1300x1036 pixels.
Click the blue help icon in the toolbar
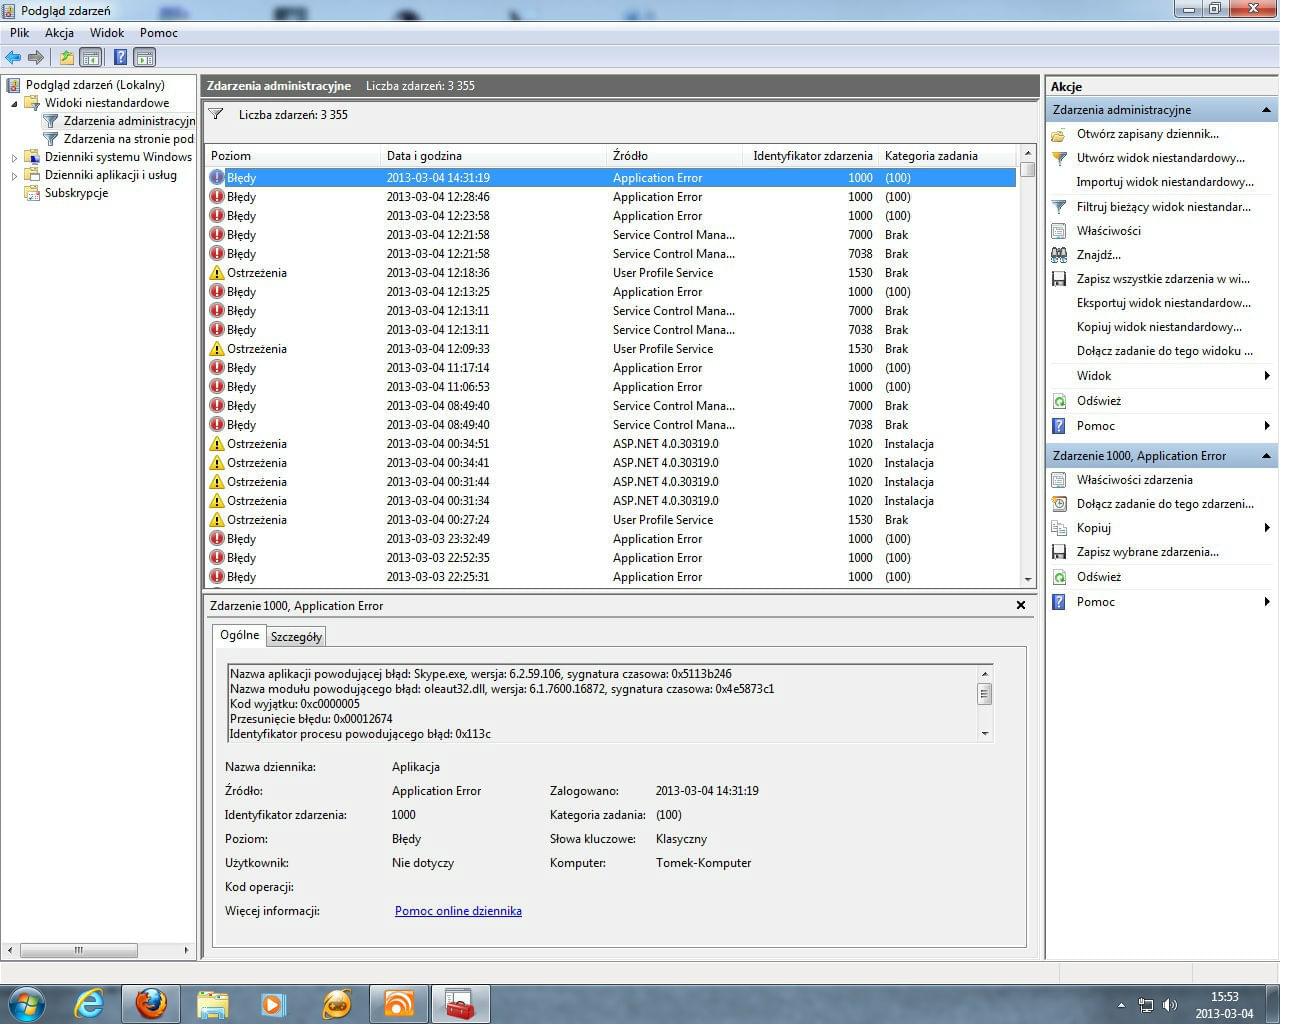120,58
